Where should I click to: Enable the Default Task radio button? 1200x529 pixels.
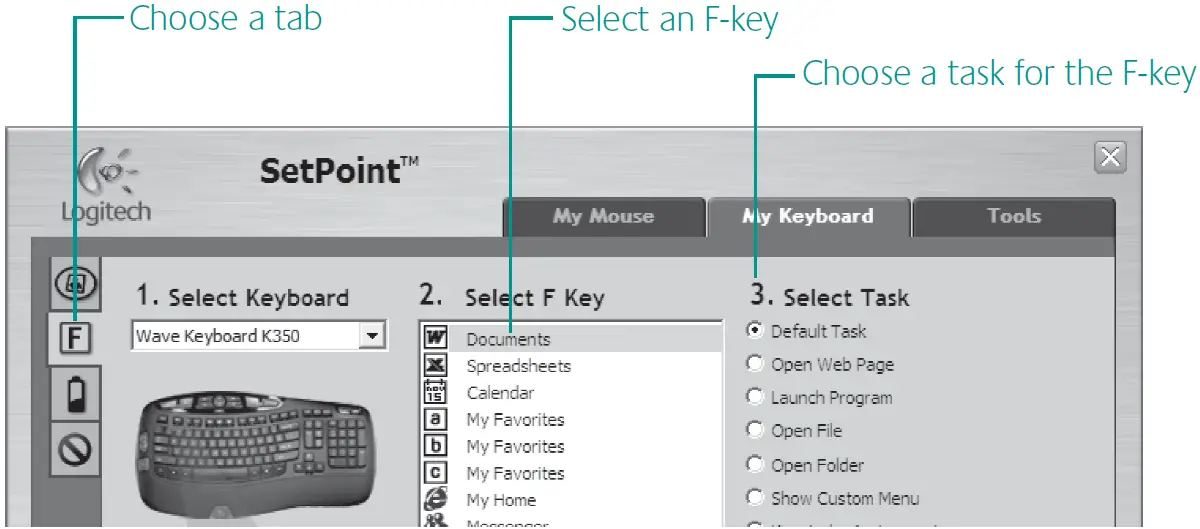755,331
